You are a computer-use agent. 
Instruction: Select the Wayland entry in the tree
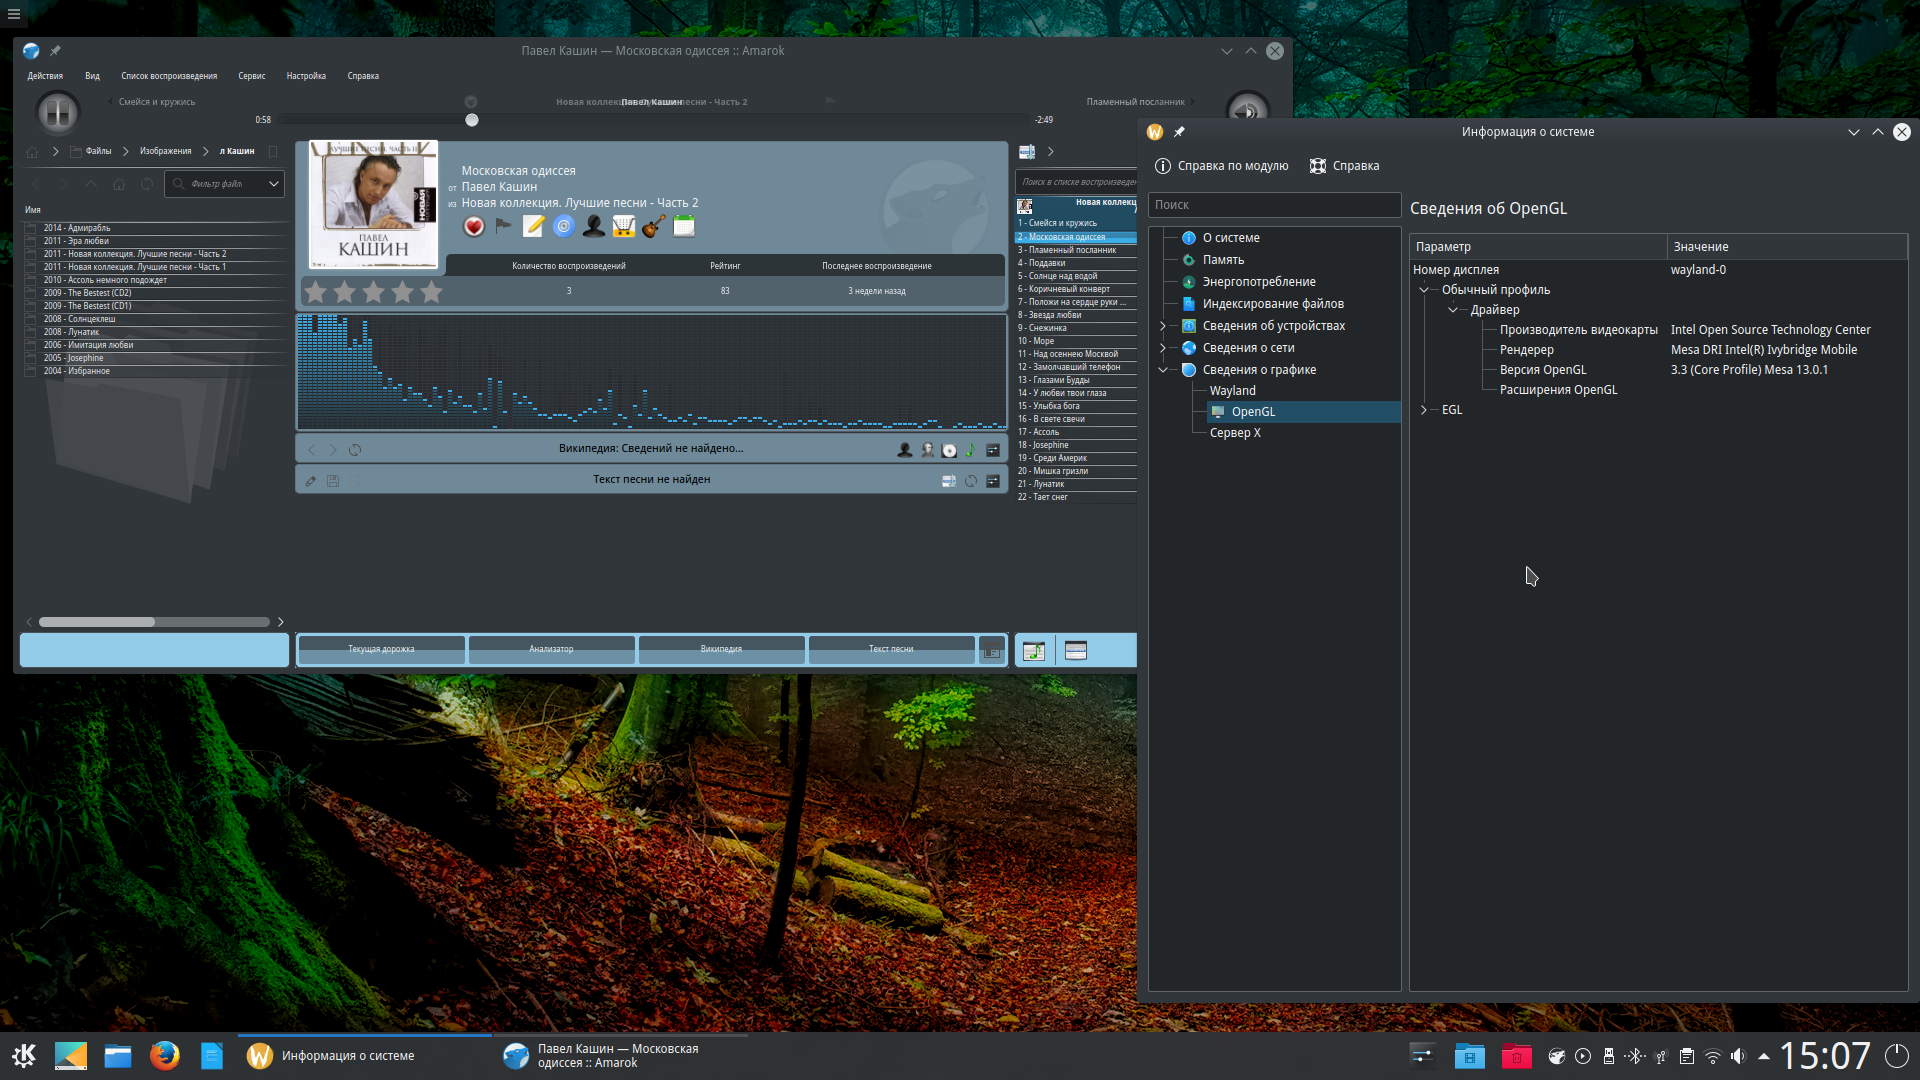[1232, 391]
